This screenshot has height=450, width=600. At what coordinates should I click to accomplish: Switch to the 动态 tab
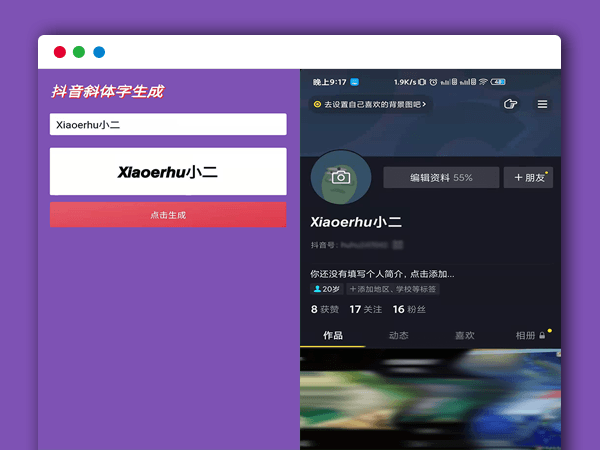(x=398, y=335)
